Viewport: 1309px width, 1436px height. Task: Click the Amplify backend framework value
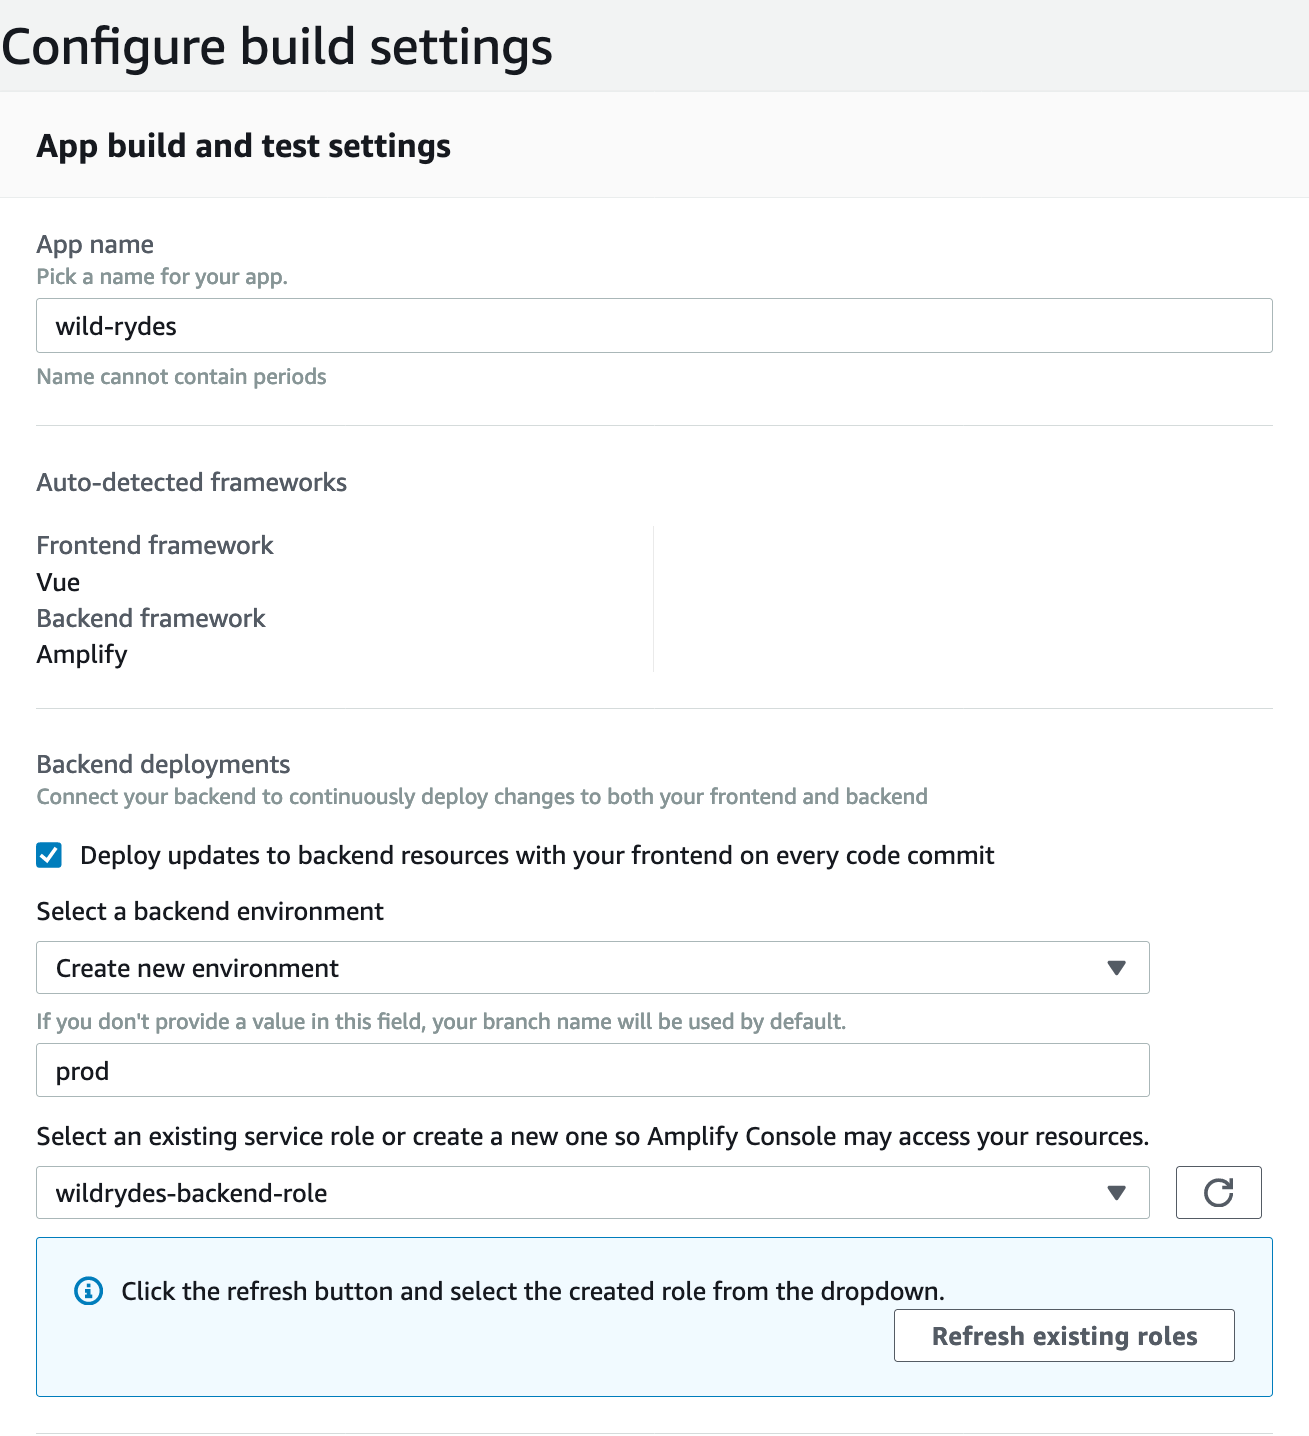[x=82, y=655]
